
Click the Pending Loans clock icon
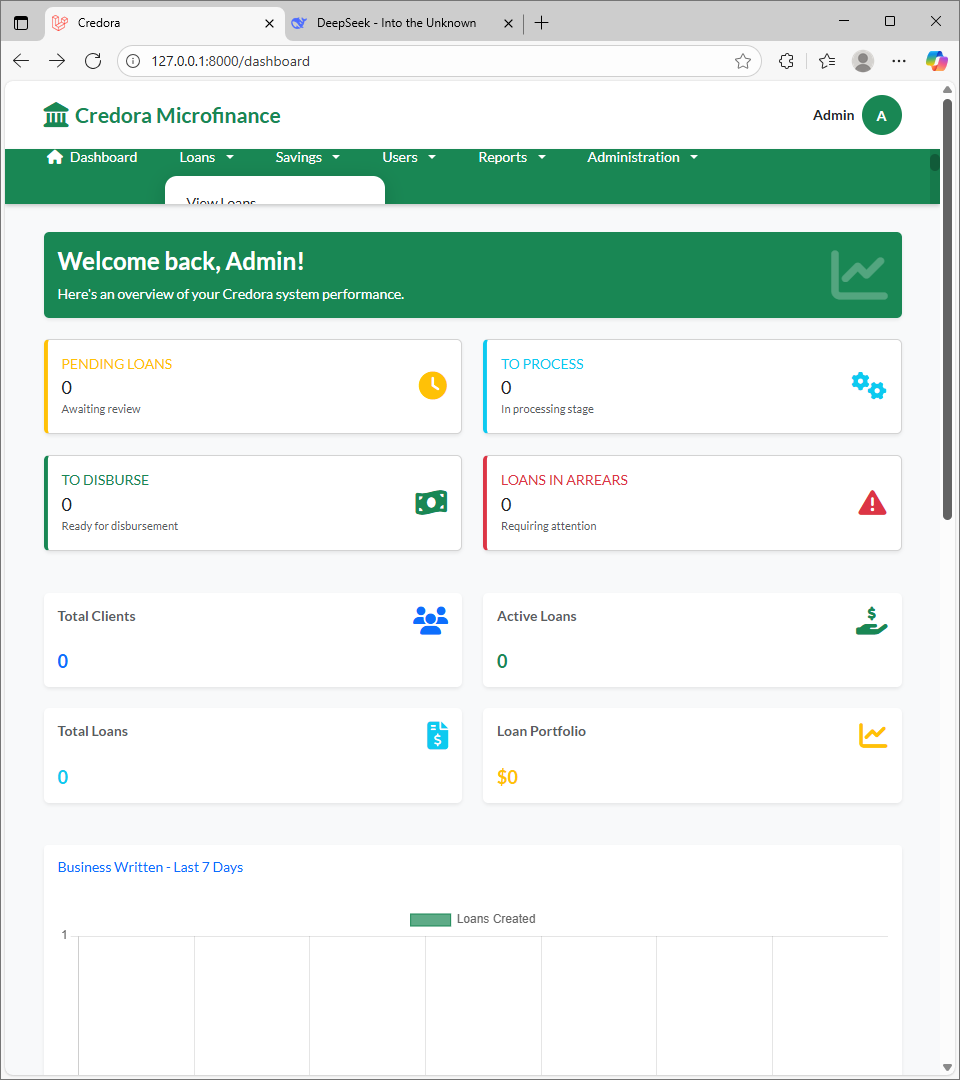pyautogui.click(x=432, y=385)
